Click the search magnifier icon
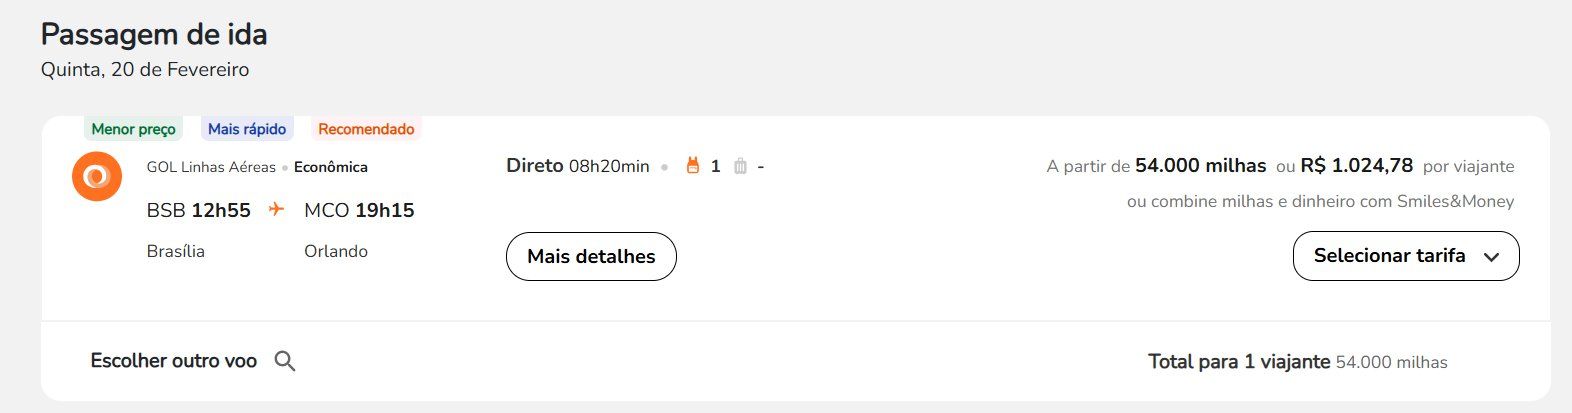Screen dimensions: 1572x413 [285, 361]
